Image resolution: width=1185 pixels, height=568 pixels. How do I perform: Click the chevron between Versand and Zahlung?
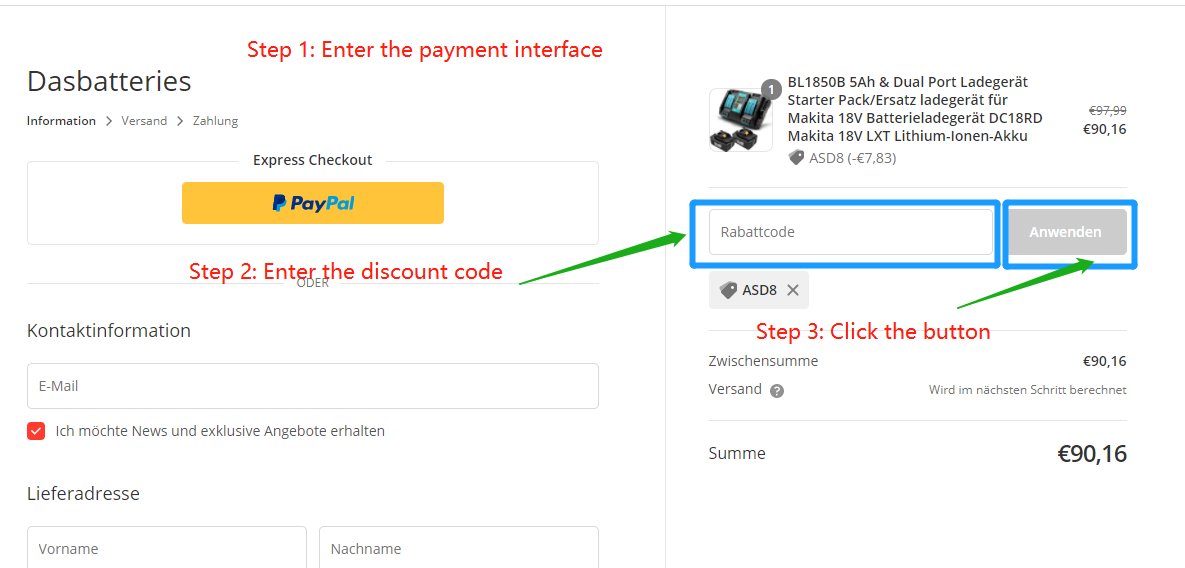[180, 121]
